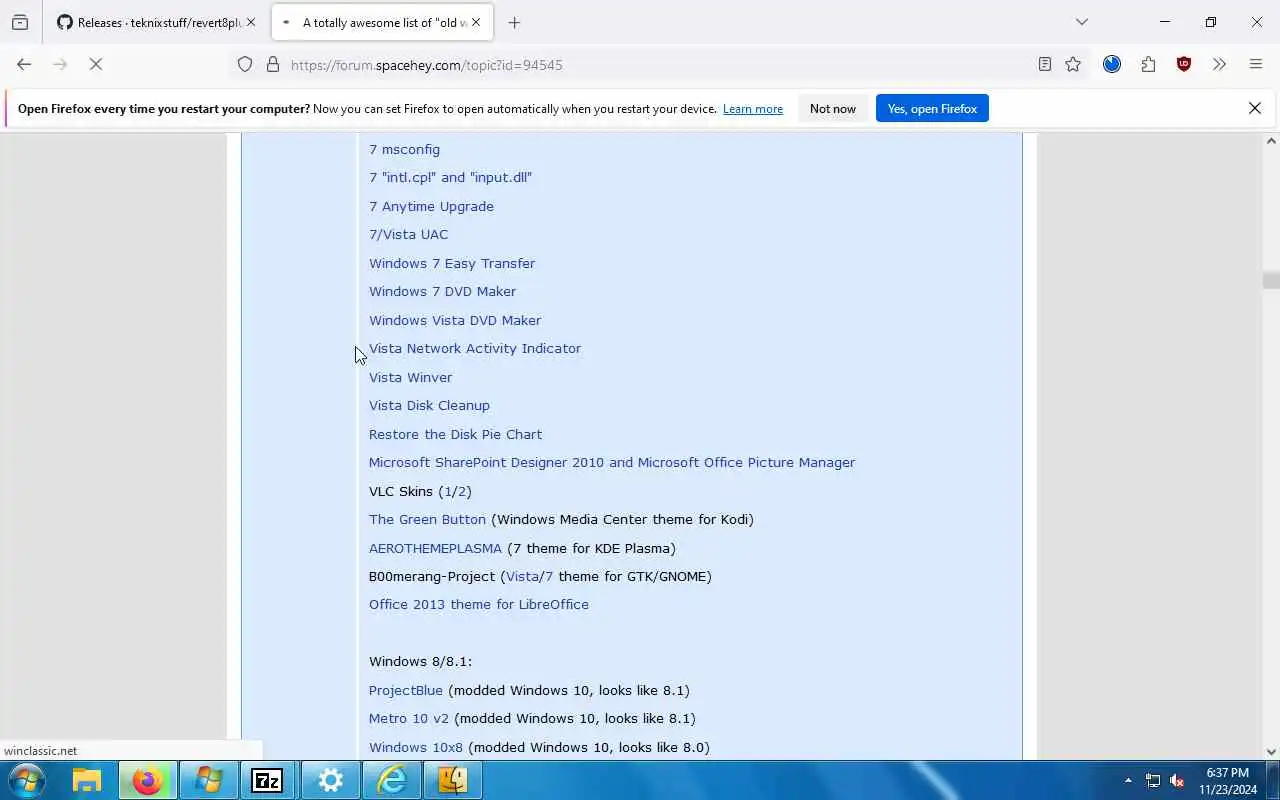
Task: Open the 7 Anytime Upgrade link
Action: (431, 206)
